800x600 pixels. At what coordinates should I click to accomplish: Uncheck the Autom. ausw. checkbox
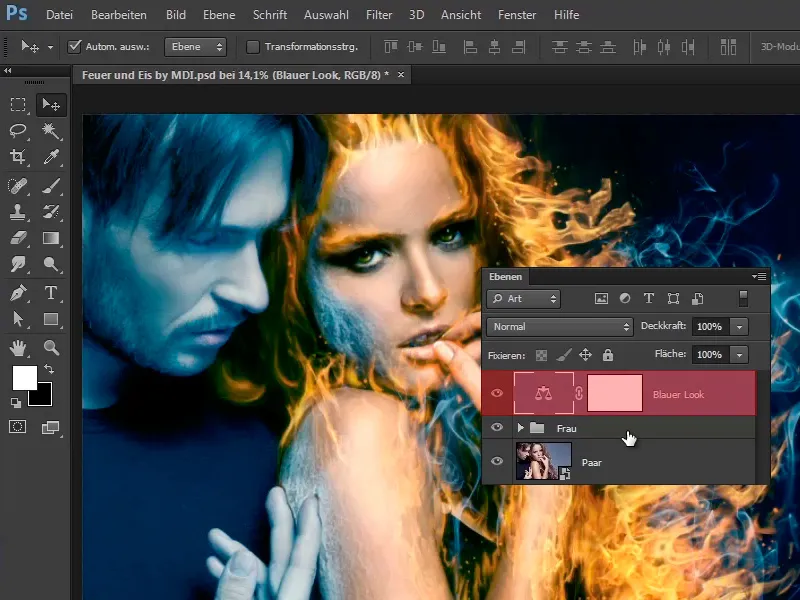(76, 46)
